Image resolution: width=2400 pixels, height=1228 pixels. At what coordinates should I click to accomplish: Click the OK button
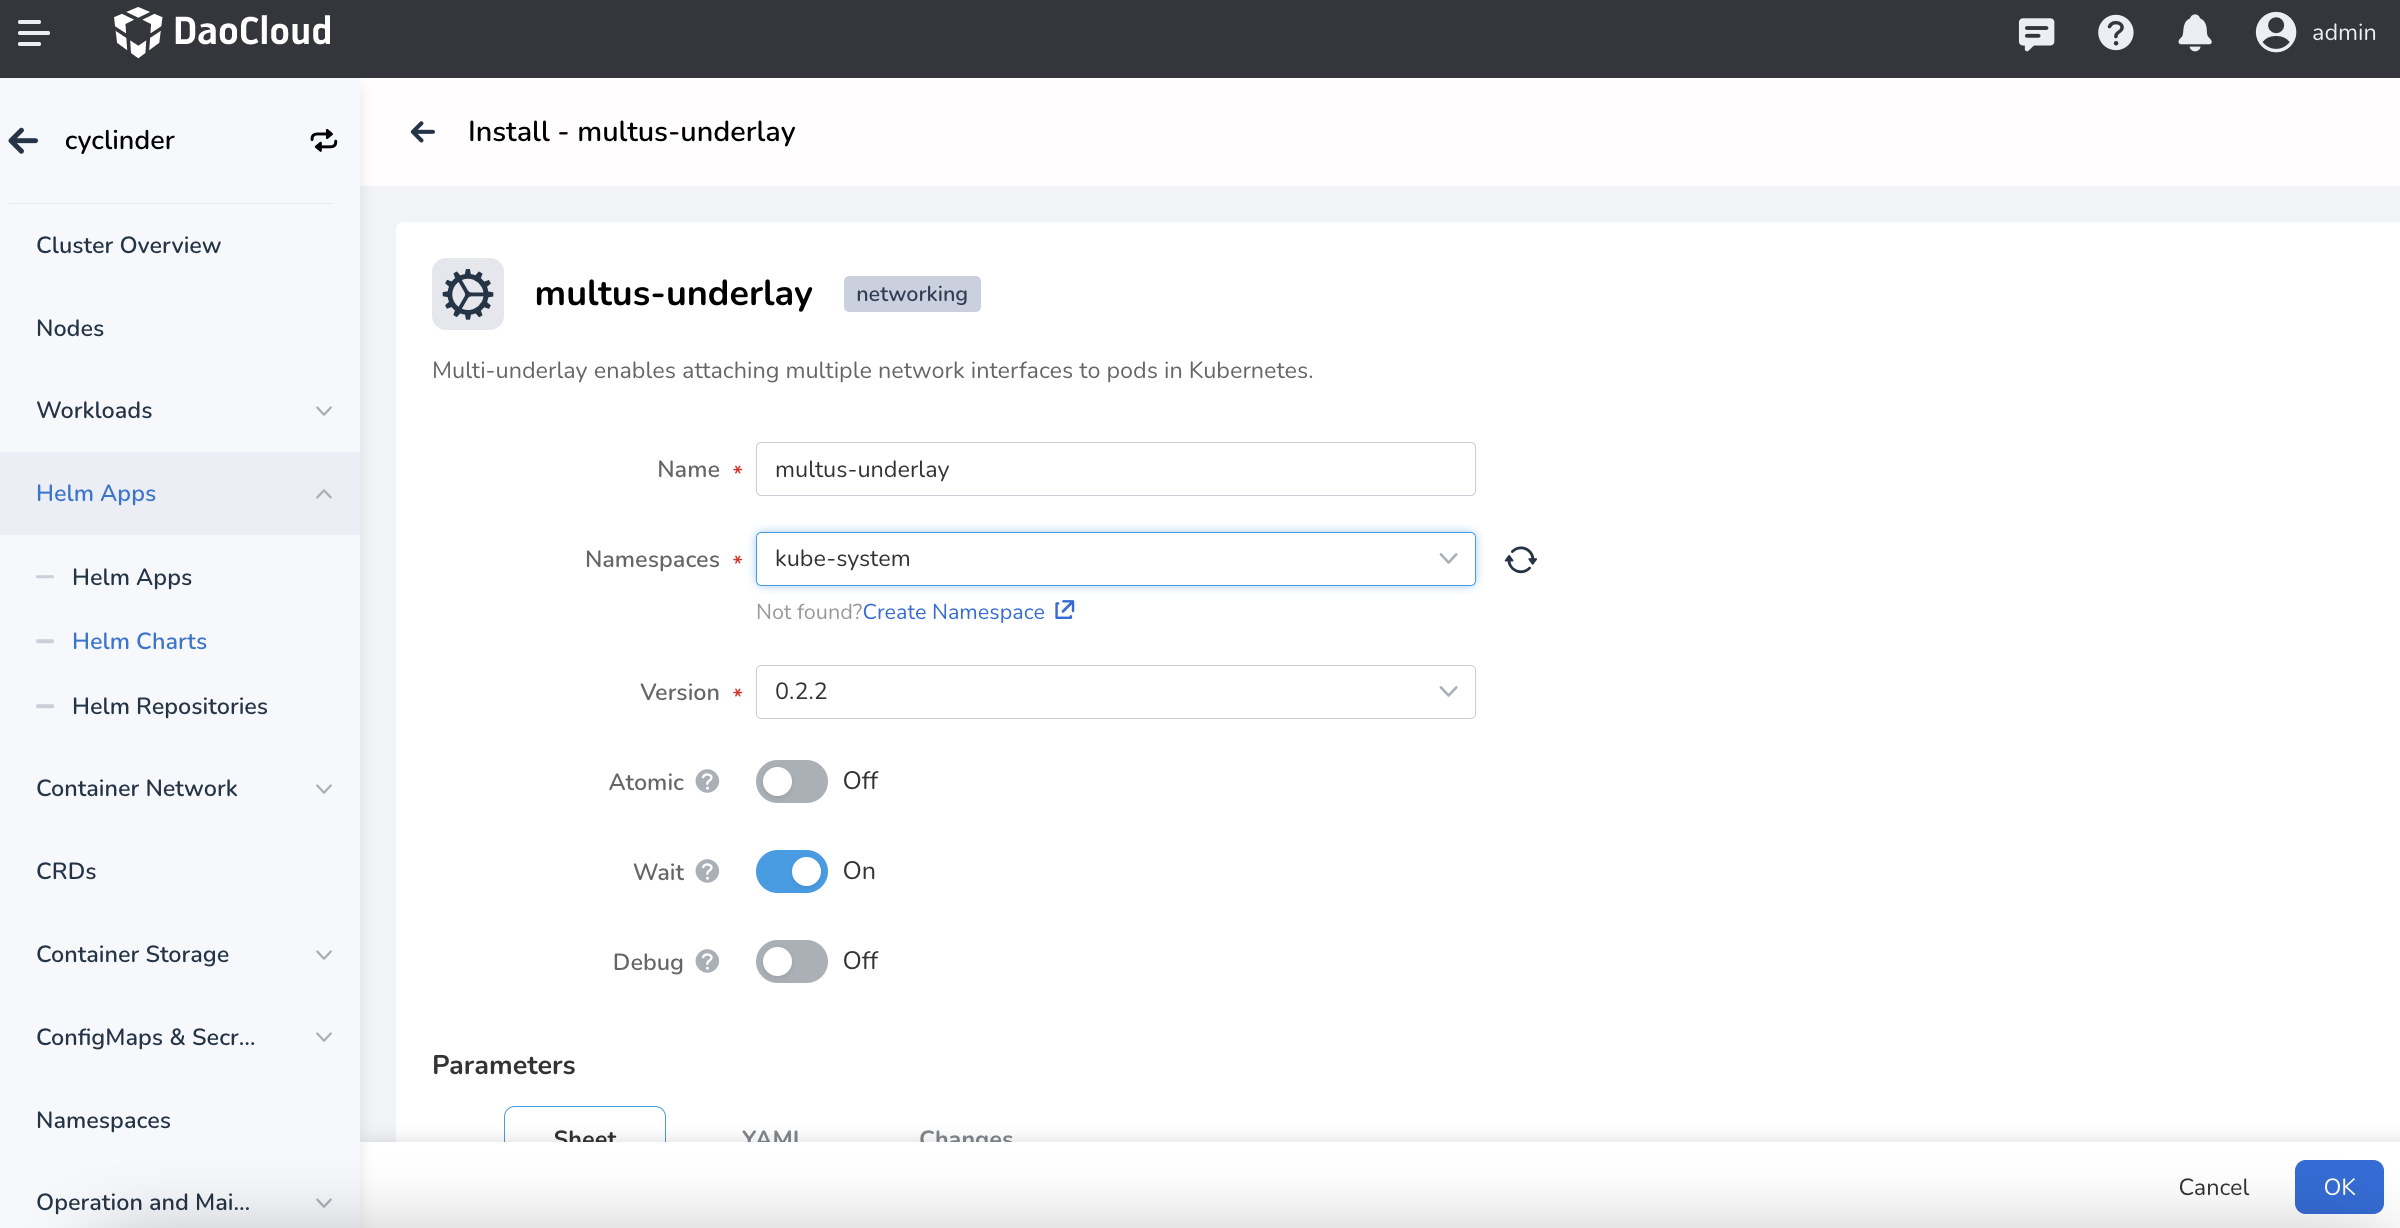(x=2339, y=1187)
